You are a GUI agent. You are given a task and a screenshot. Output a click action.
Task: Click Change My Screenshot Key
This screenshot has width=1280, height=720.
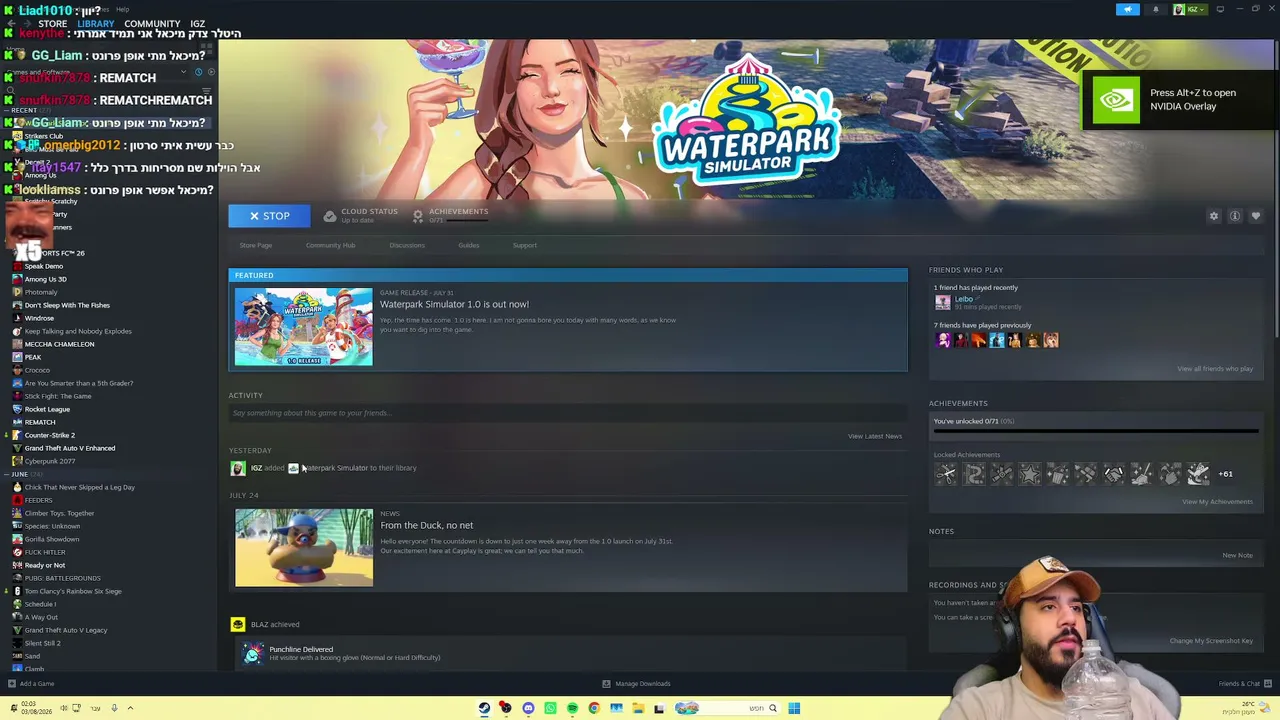point(1211,641)
